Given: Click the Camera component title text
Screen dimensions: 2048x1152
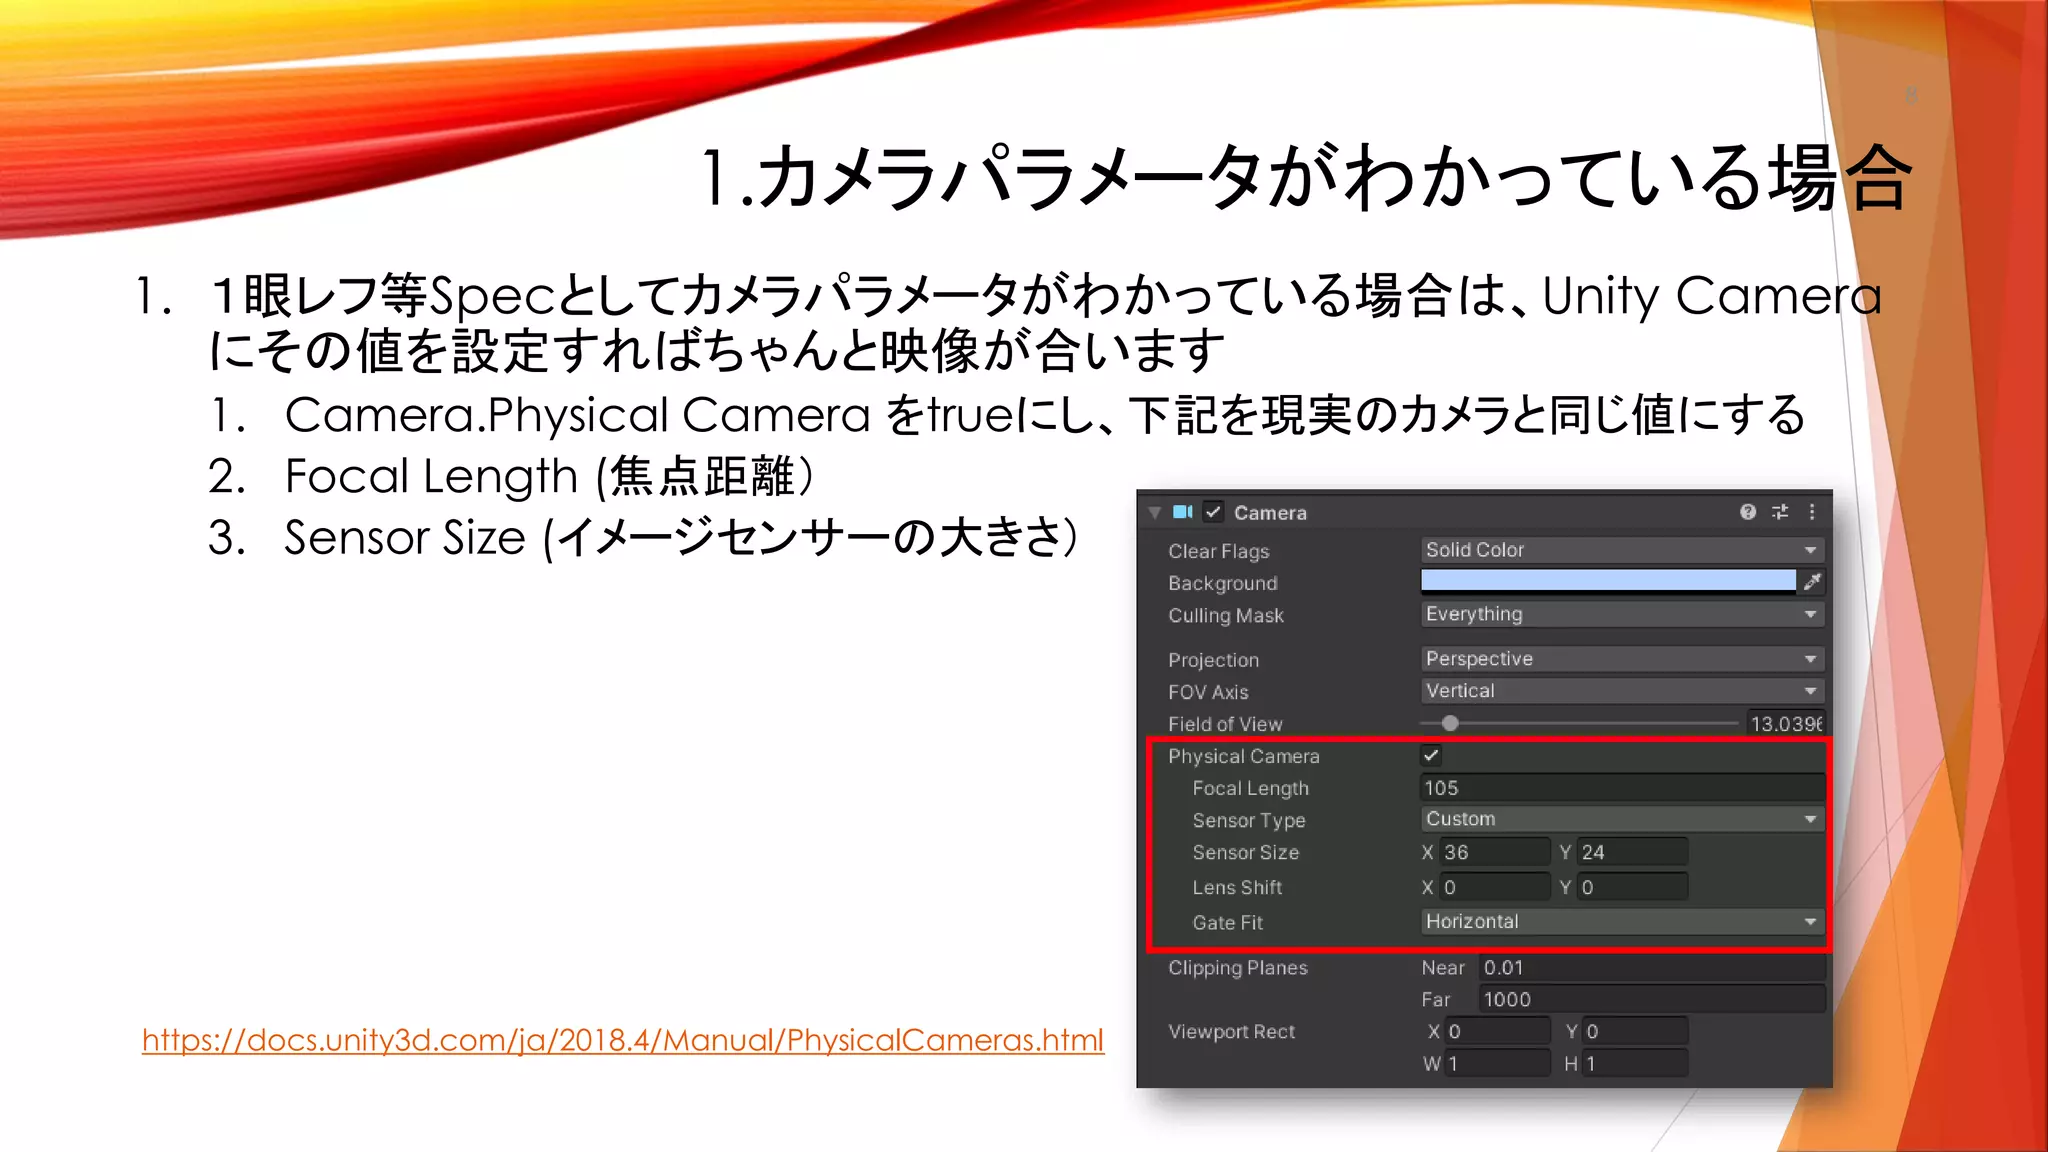Looking at the screenshot, I should (1270, 513).
